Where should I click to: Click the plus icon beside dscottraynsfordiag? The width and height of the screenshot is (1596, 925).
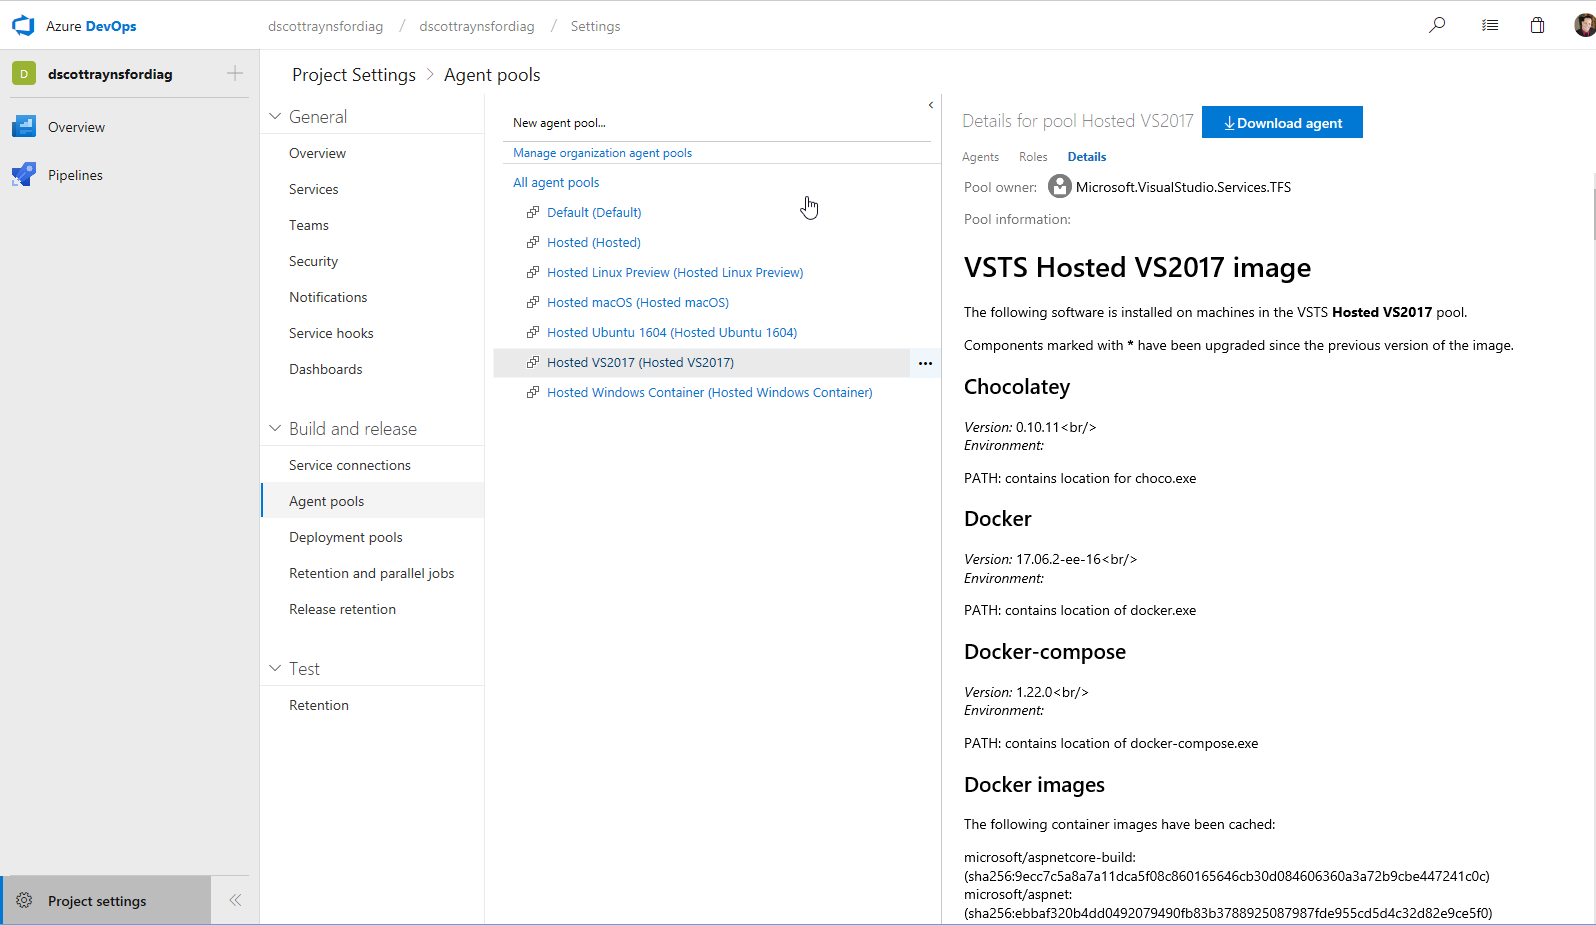point(235,73)
